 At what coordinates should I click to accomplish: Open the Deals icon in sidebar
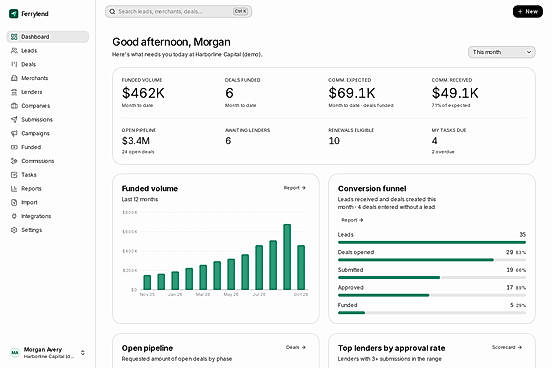coord(14,64)
